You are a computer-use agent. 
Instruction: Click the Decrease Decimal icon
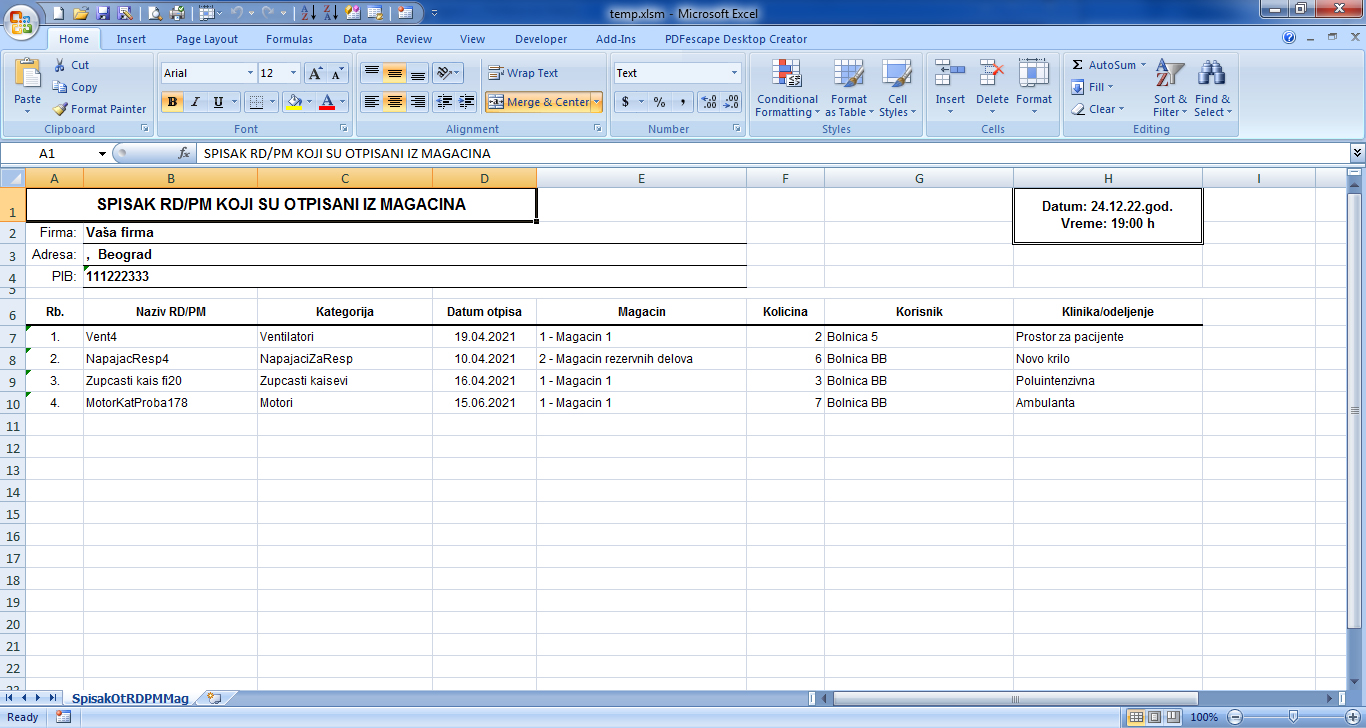pyautogui.click(x=732, y=102)
